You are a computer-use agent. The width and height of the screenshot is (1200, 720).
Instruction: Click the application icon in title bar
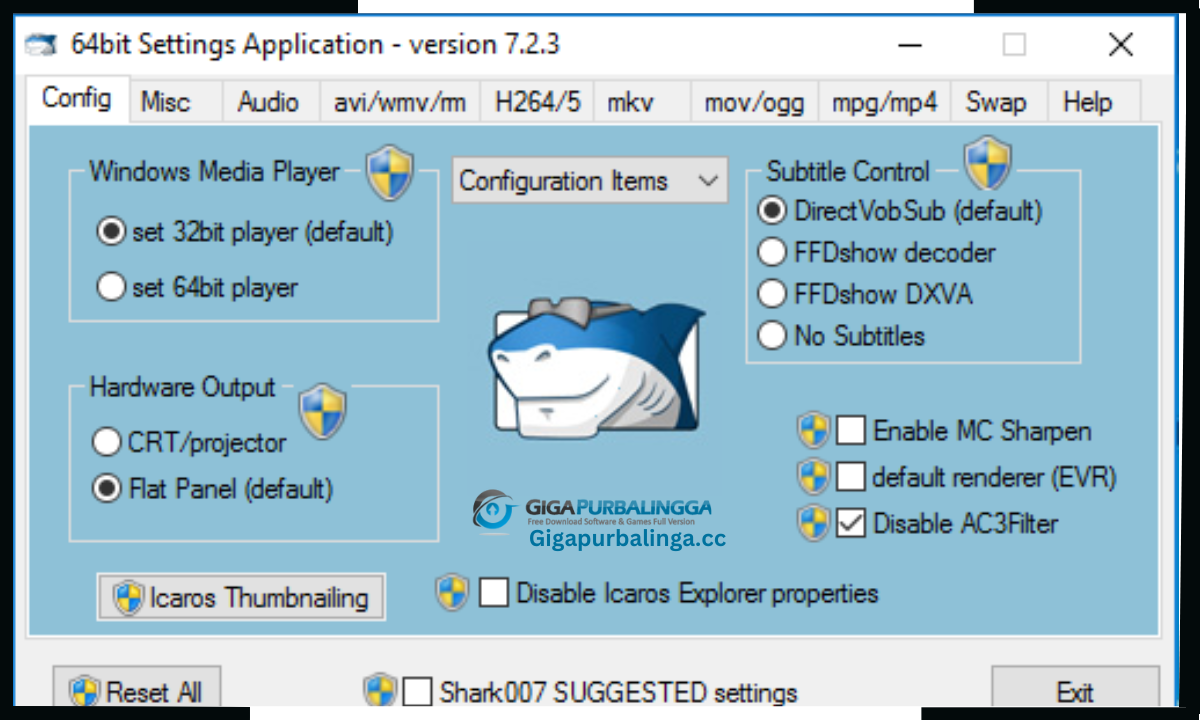pos(40,44)
